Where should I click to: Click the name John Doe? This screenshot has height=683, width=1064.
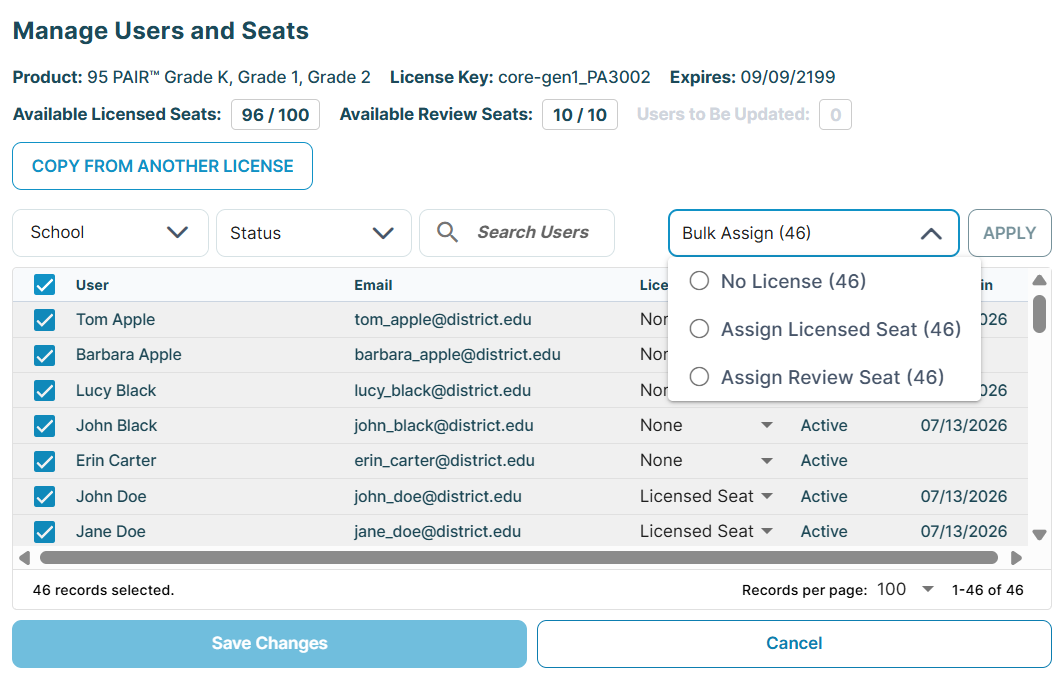click(x=111, y=496)
